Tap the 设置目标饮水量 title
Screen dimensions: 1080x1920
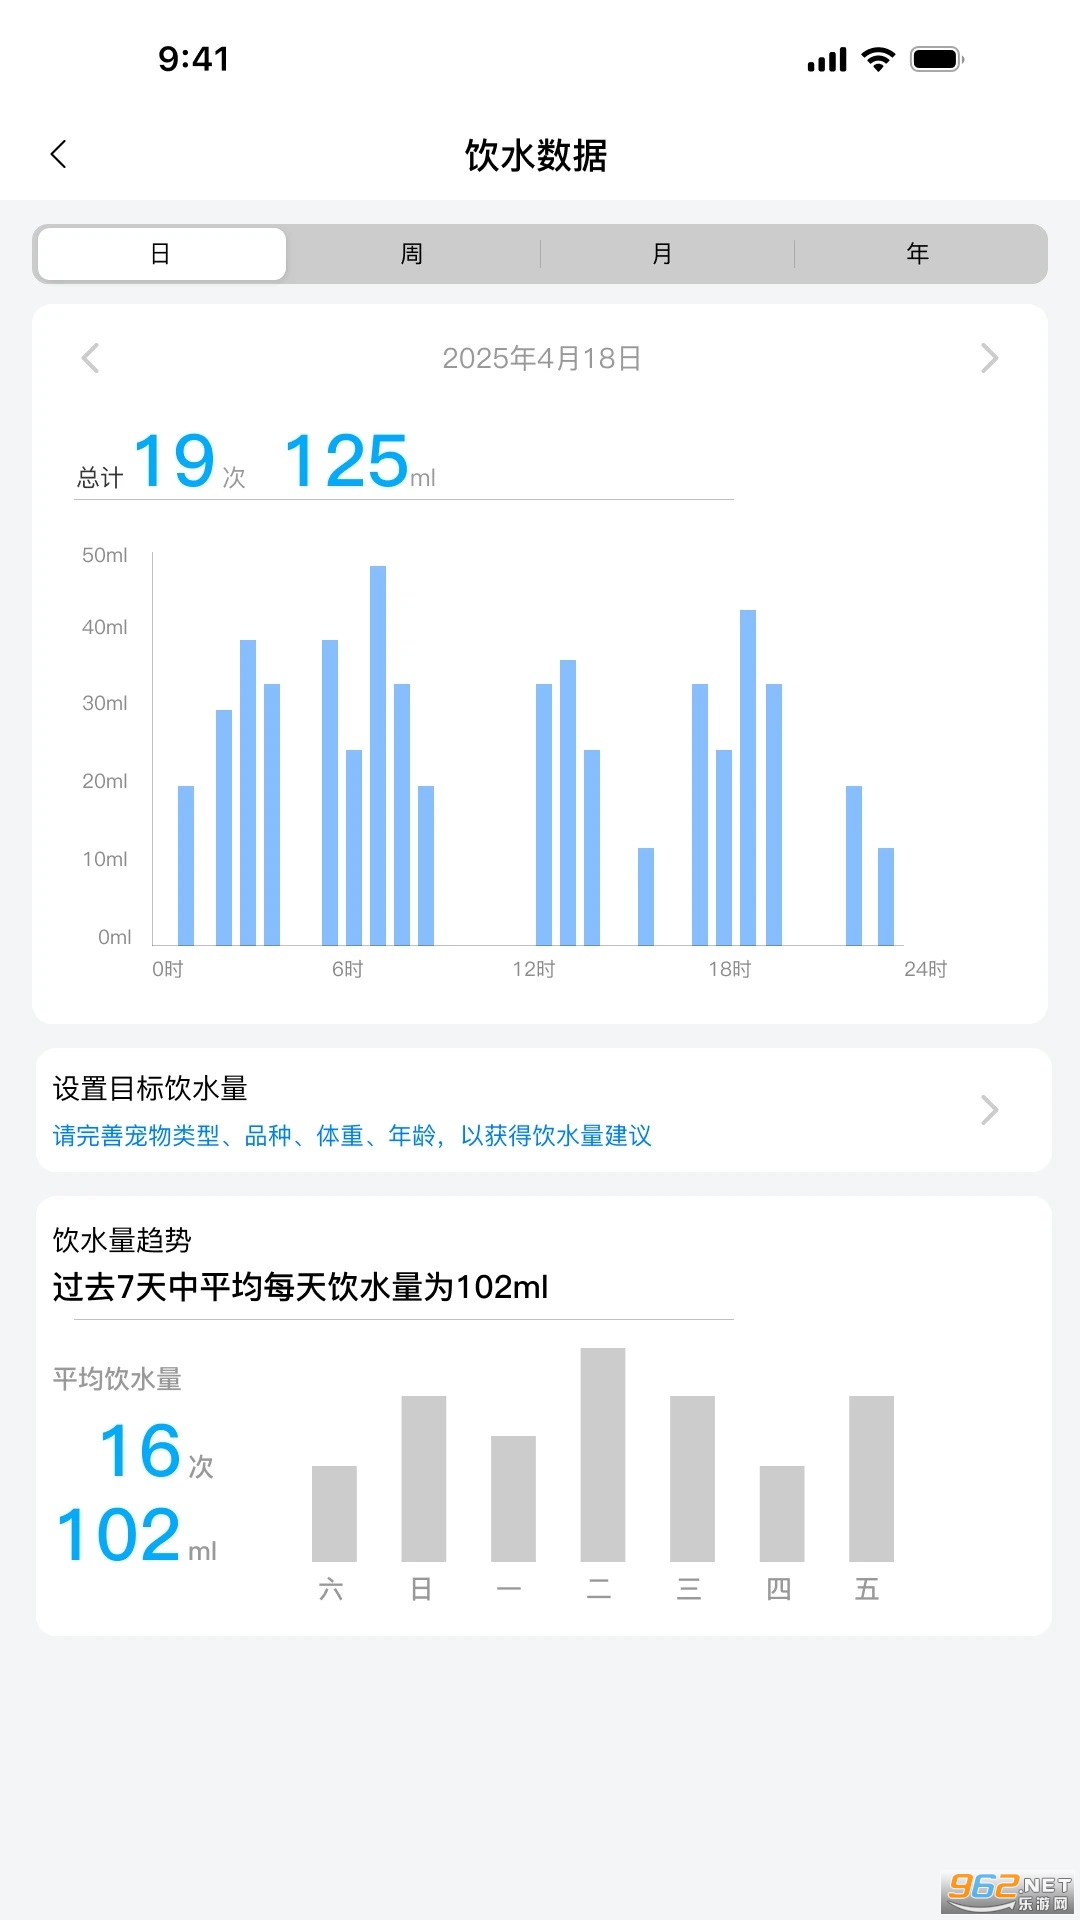pos(150,1088)
